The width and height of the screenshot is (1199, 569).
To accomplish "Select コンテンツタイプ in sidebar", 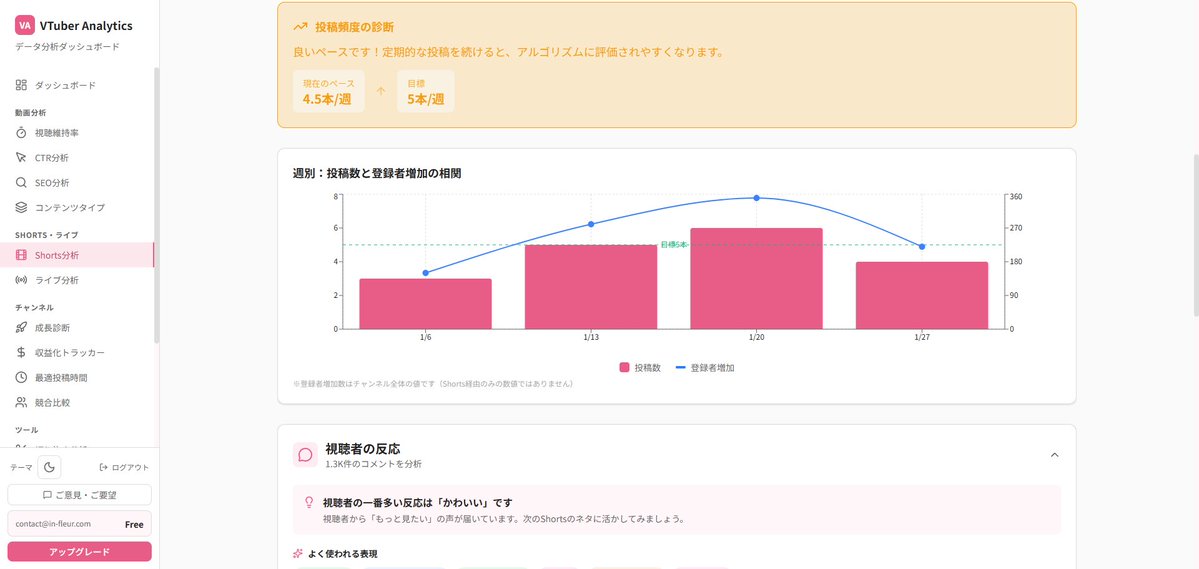I will click(76, 207).
